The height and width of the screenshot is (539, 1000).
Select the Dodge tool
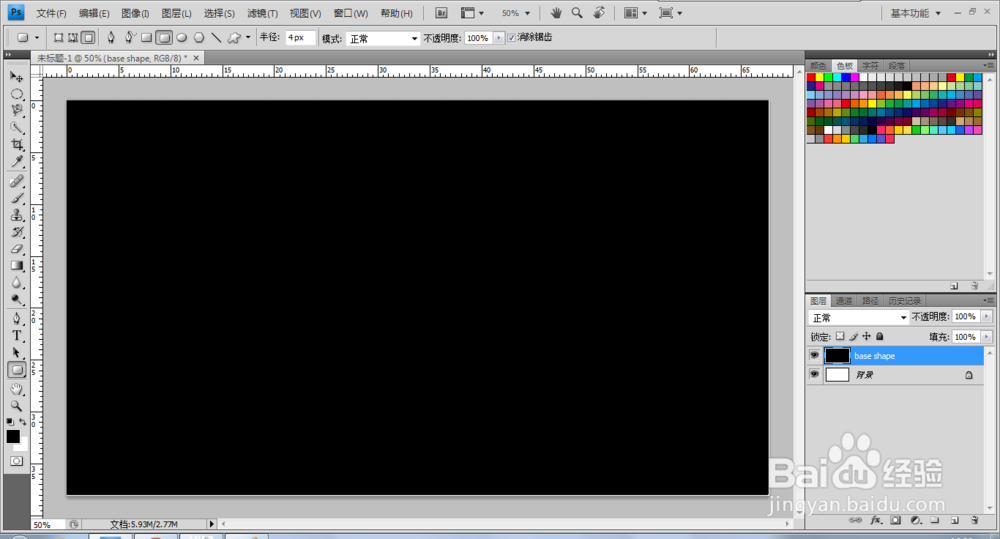17,300
